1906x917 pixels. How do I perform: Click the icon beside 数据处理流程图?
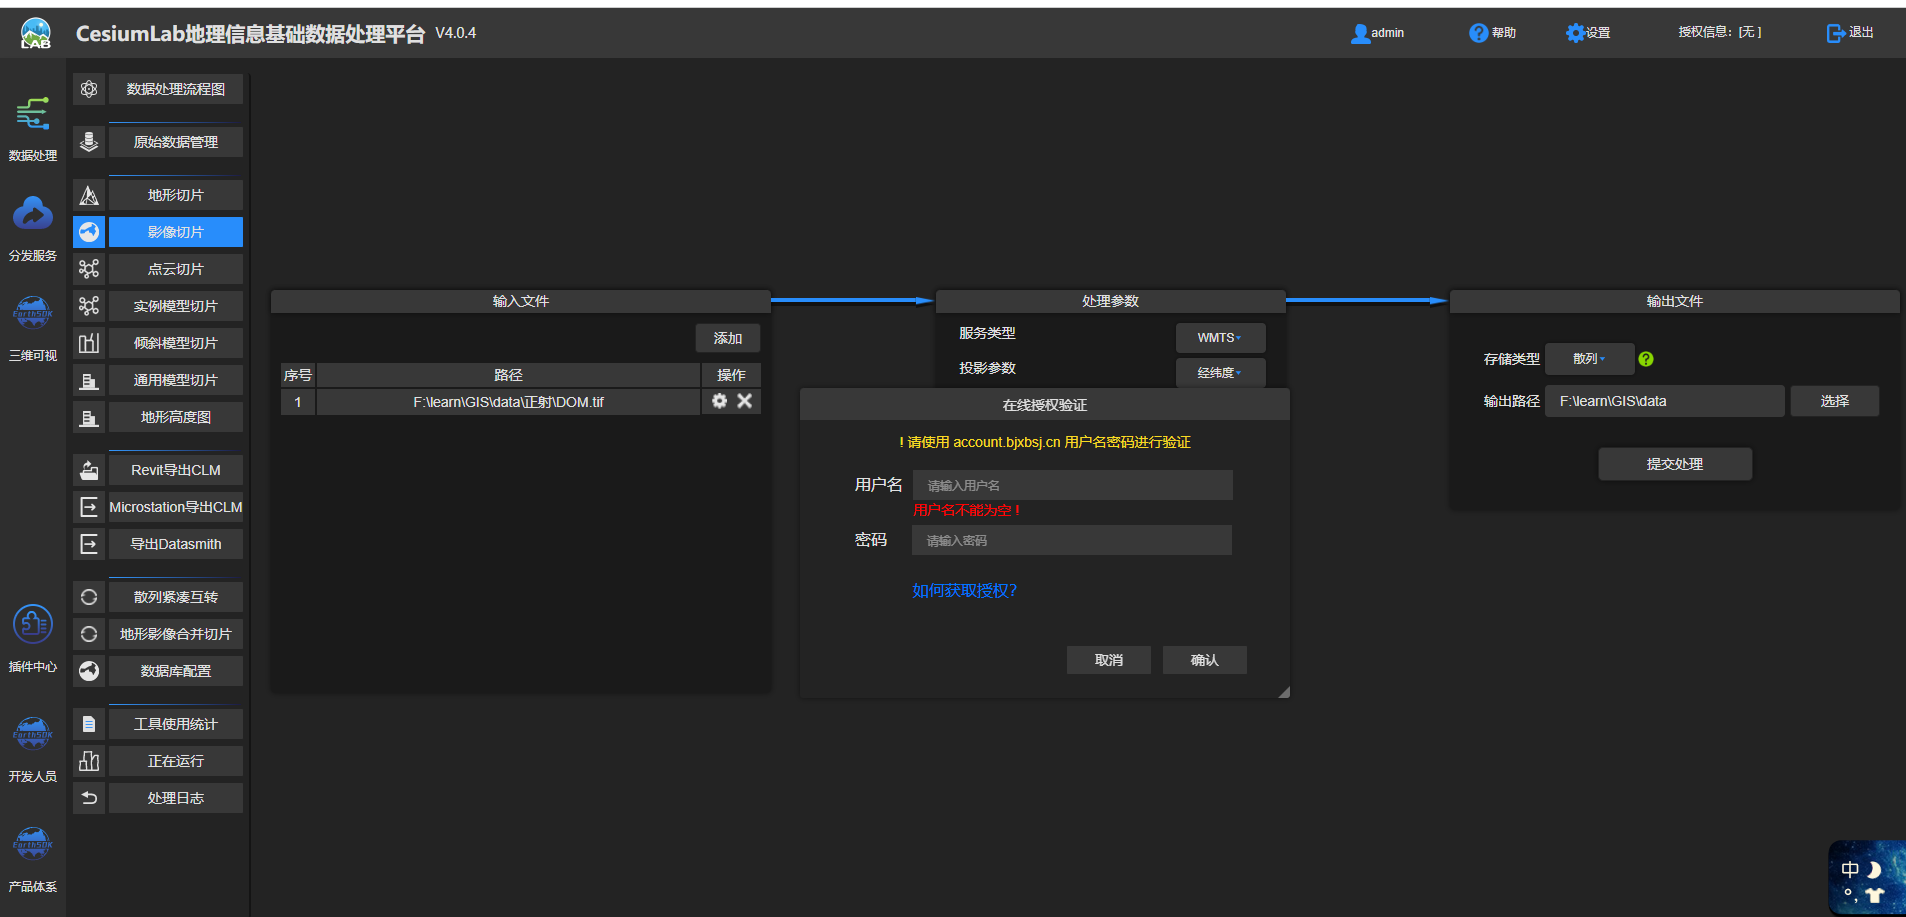click(x=89, y=89)
